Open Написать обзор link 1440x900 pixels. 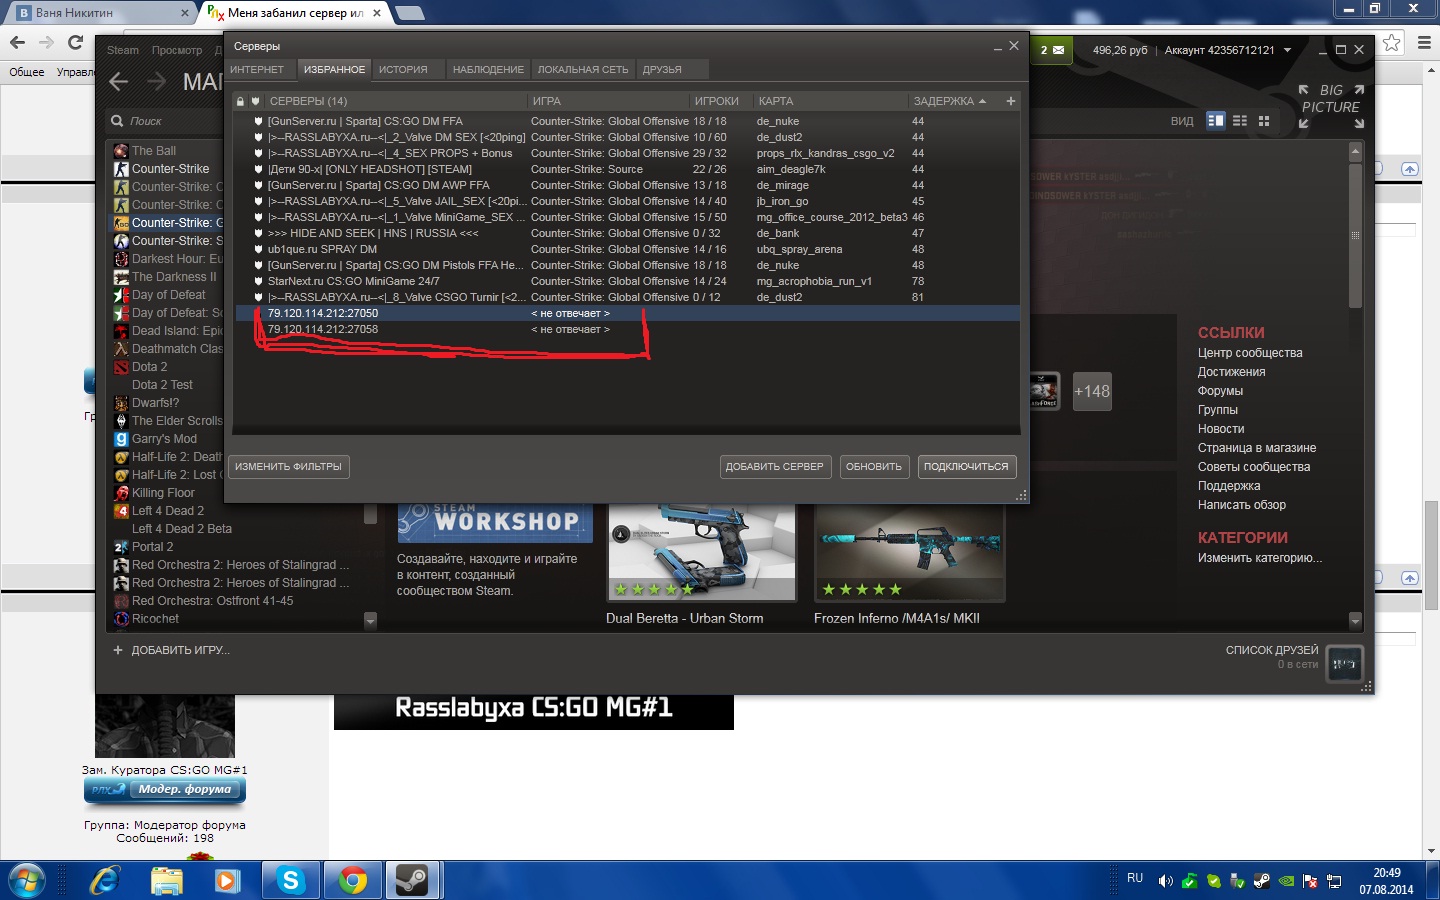pos(1242,505)
